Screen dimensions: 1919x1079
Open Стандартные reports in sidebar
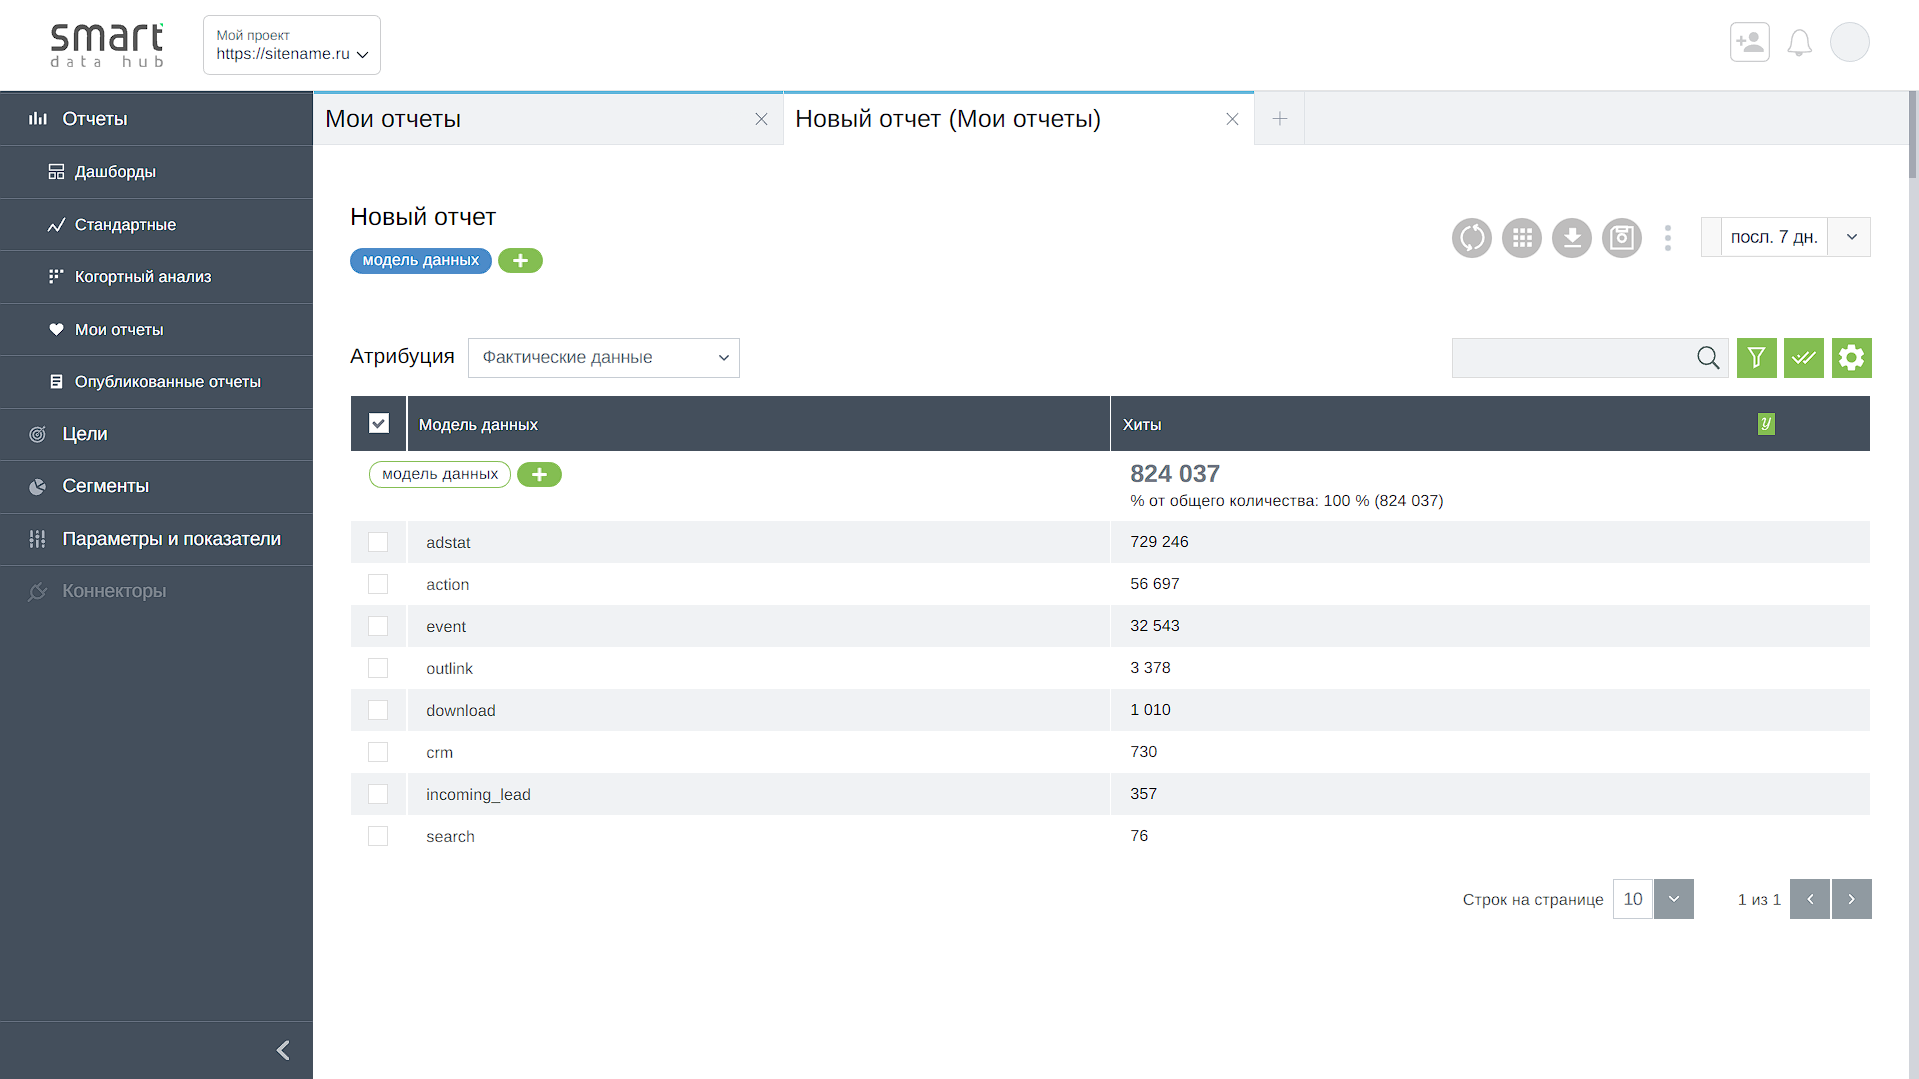coord(156,225)
